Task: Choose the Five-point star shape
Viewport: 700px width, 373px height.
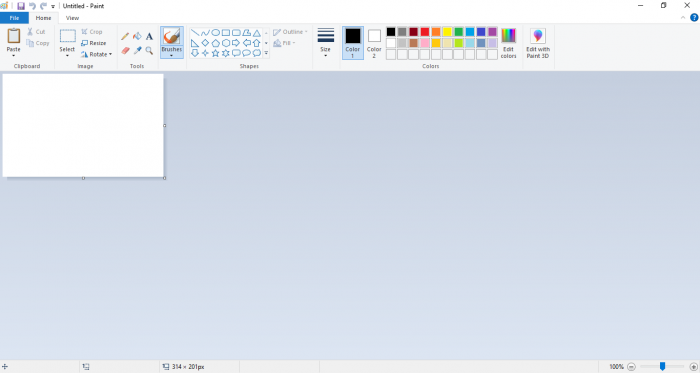Action: click(216, 53)
